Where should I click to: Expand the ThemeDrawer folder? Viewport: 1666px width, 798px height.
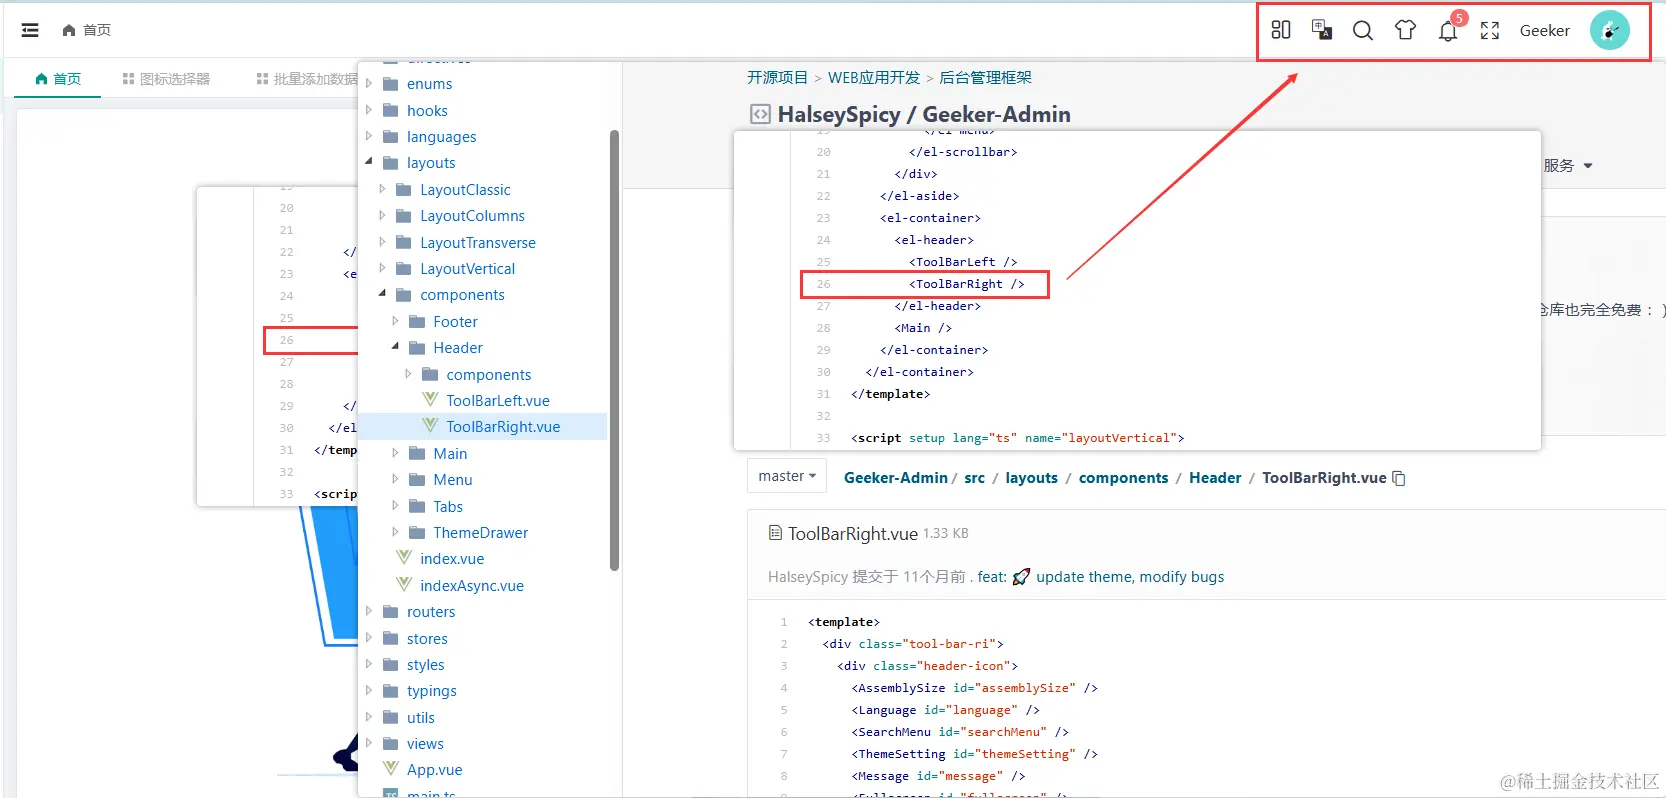click(x=395, y=532)
